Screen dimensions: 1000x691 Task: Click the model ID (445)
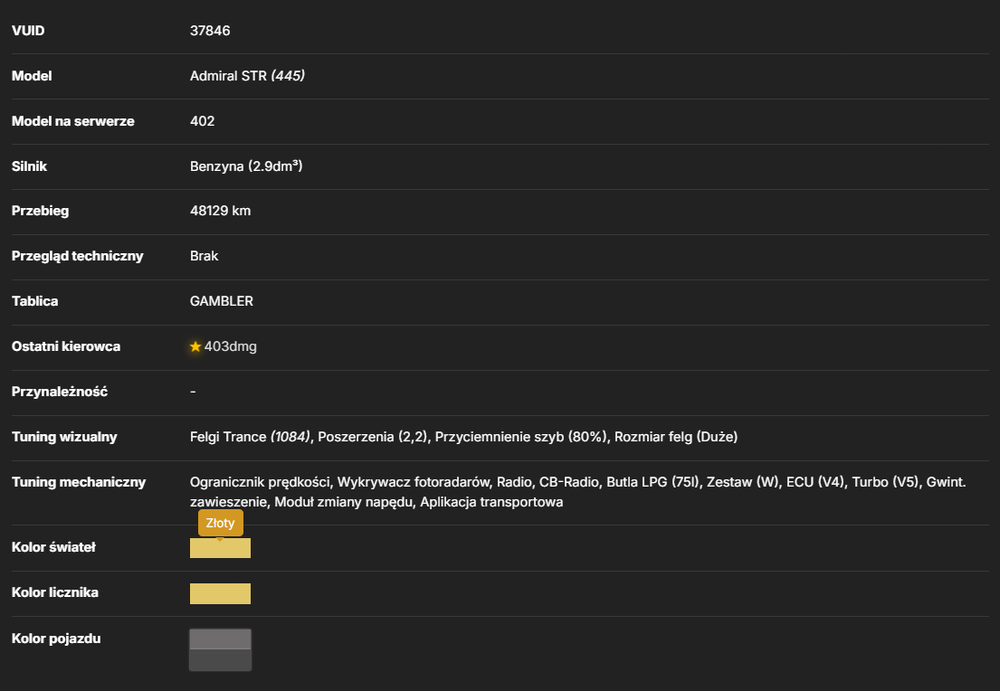(288, 76)
